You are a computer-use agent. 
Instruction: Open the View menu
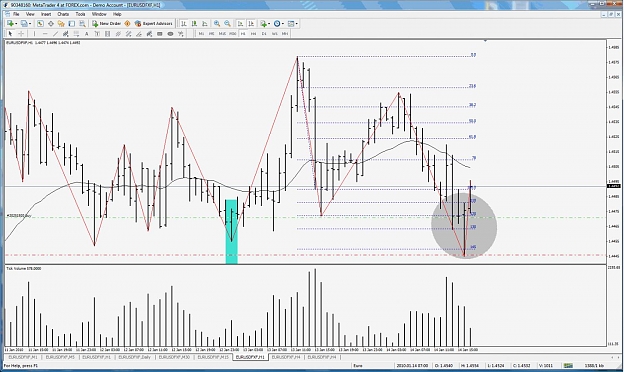click(30, 14)
